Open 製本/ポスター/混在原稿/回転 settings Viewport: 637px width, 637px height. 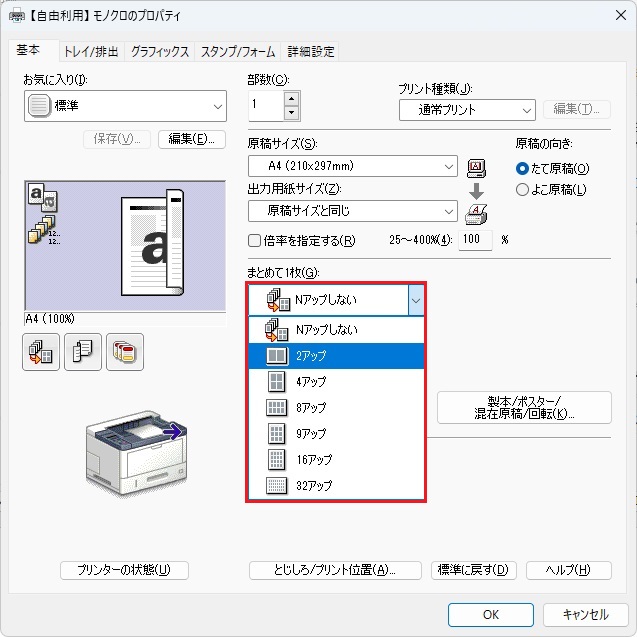(524, 407)
